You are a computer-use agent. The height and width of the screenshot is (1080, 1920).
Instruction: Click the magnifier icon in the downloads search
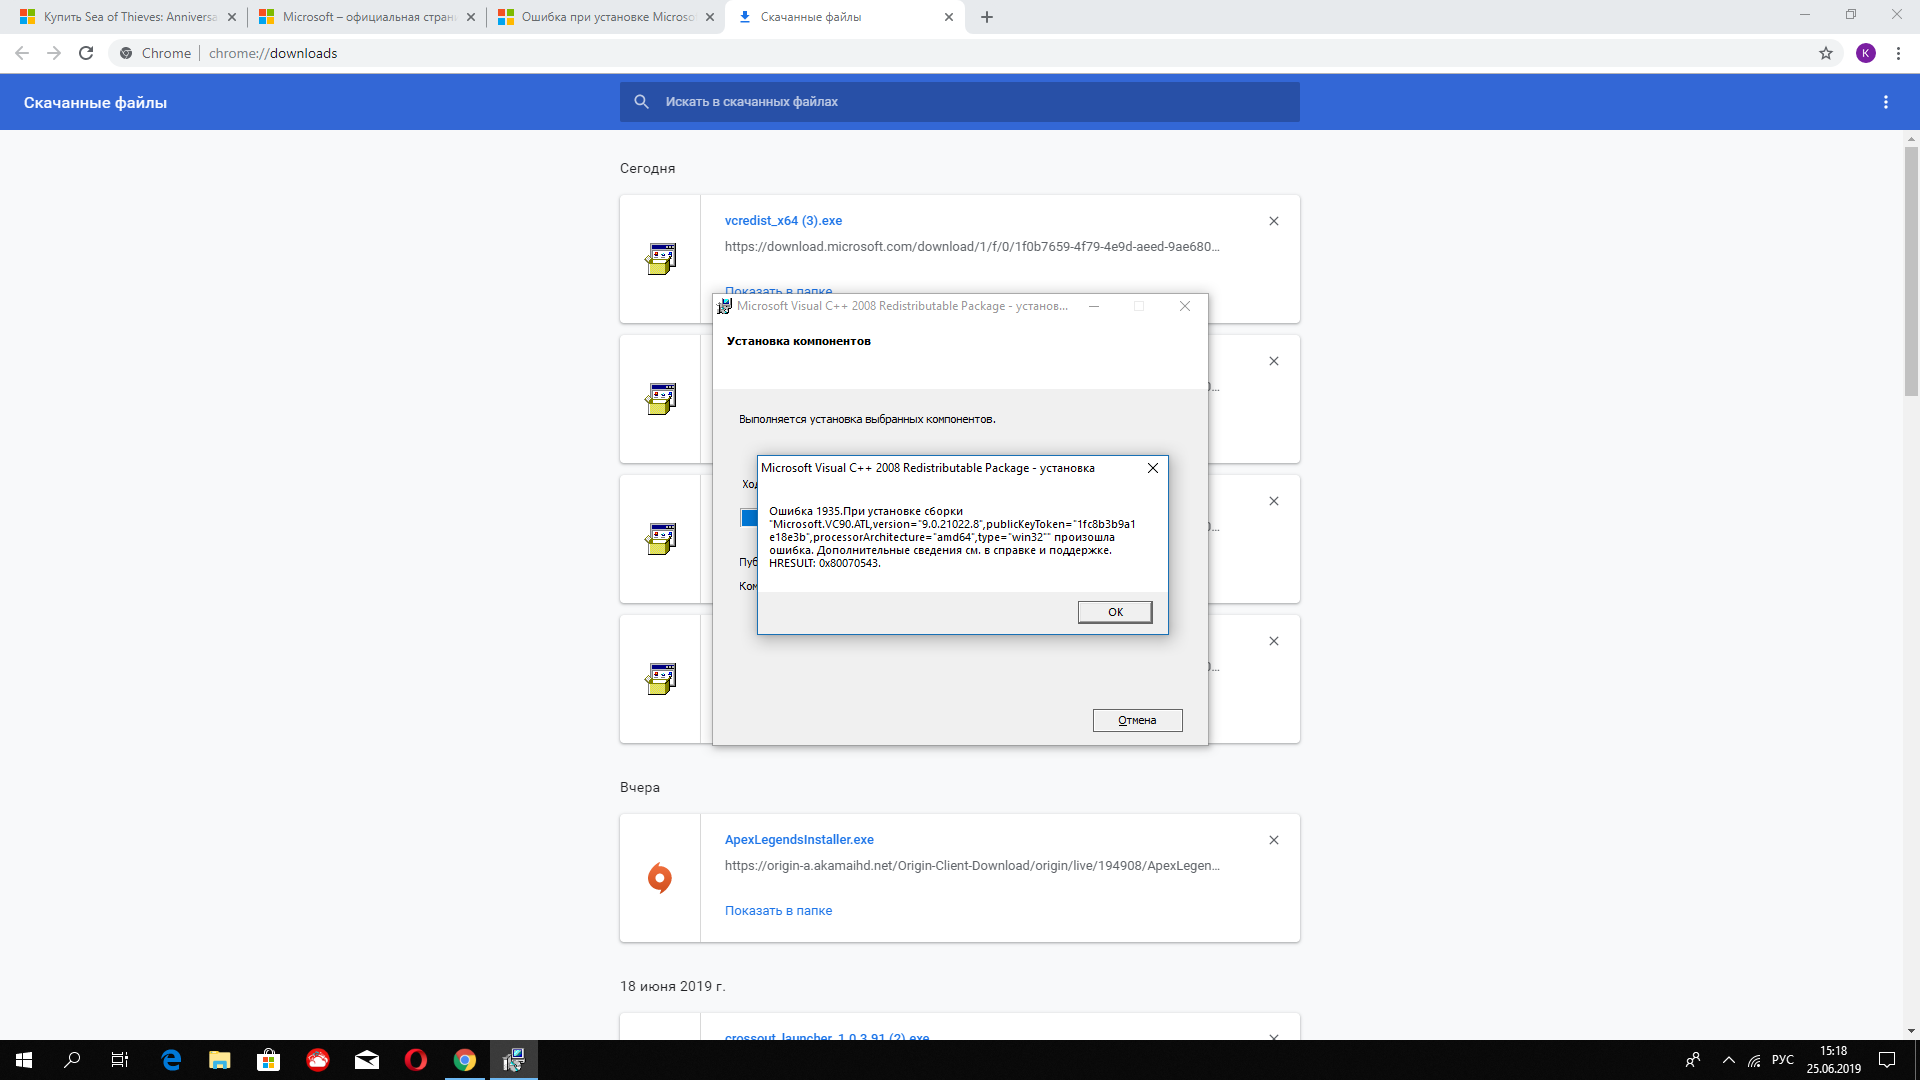(642, 102)
